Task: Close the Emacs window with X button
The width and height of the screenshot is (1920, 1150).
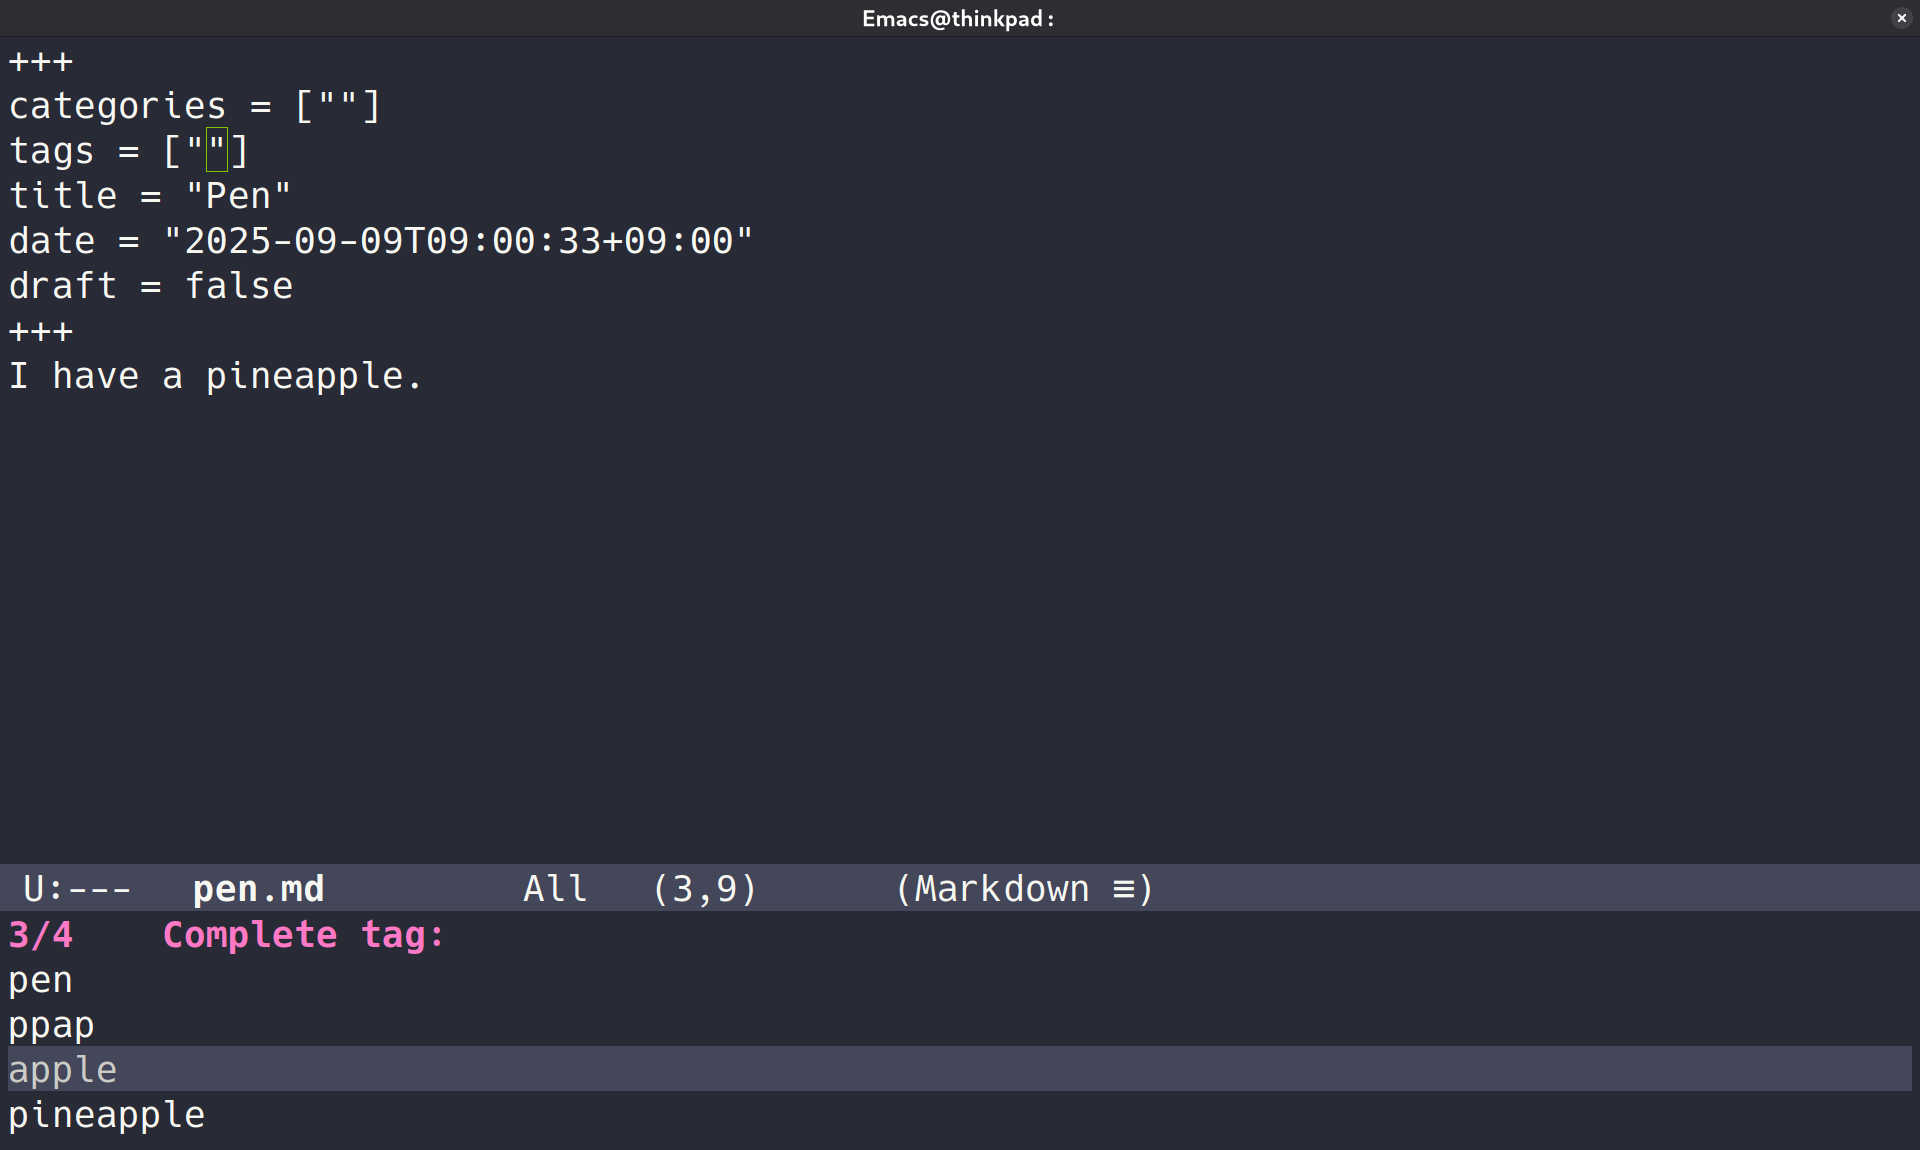Action: pyautogui.click(x=1901, y=18)
